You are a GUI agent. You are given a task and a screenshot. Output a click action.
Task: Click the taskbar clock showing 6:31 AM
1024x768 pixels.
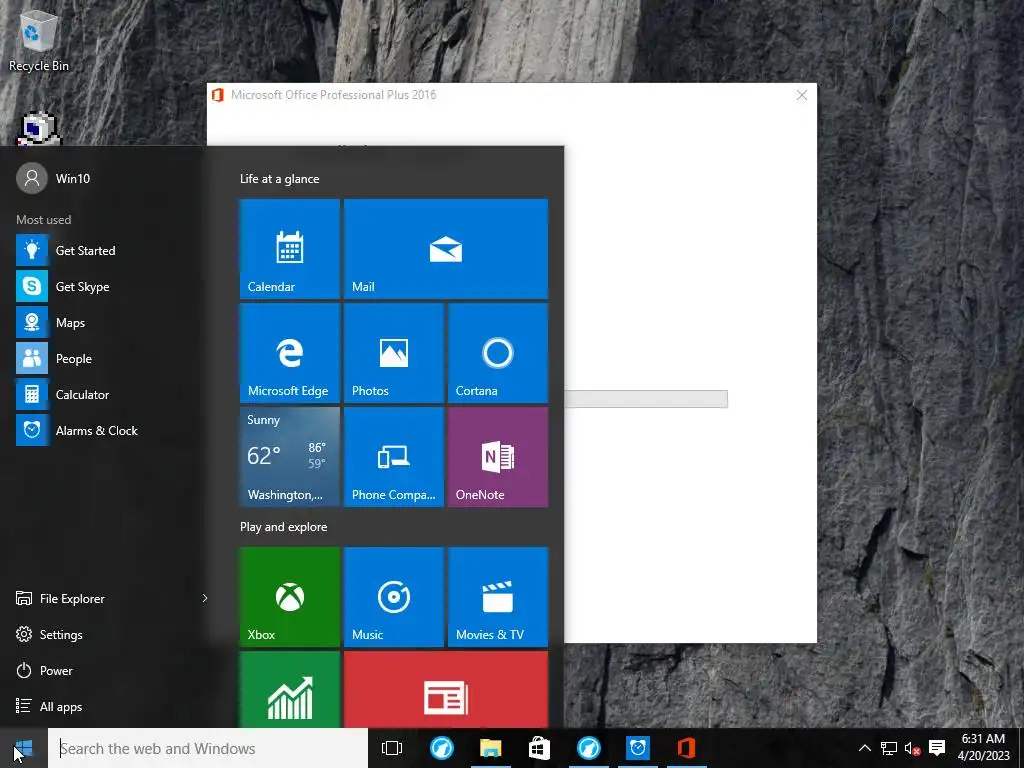[984, 748]
